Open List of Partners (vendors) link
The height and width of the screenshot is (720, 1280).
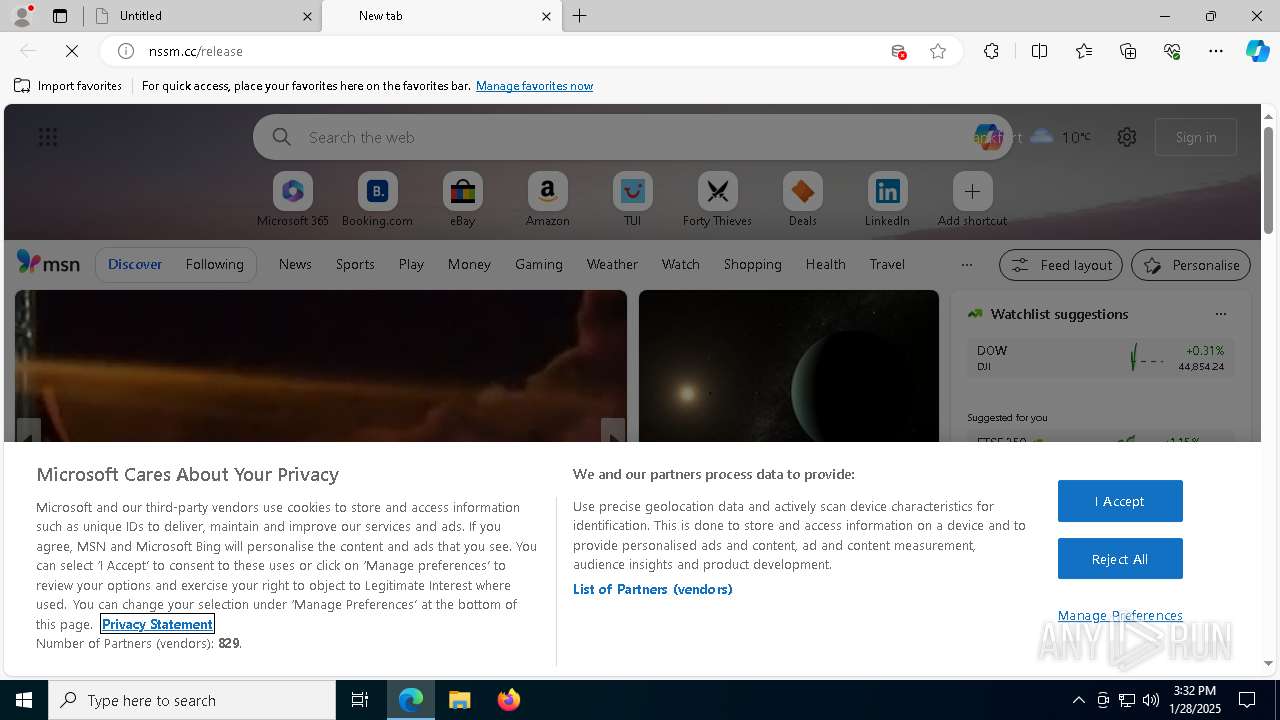pyautogui.click(x=653, y=589)
